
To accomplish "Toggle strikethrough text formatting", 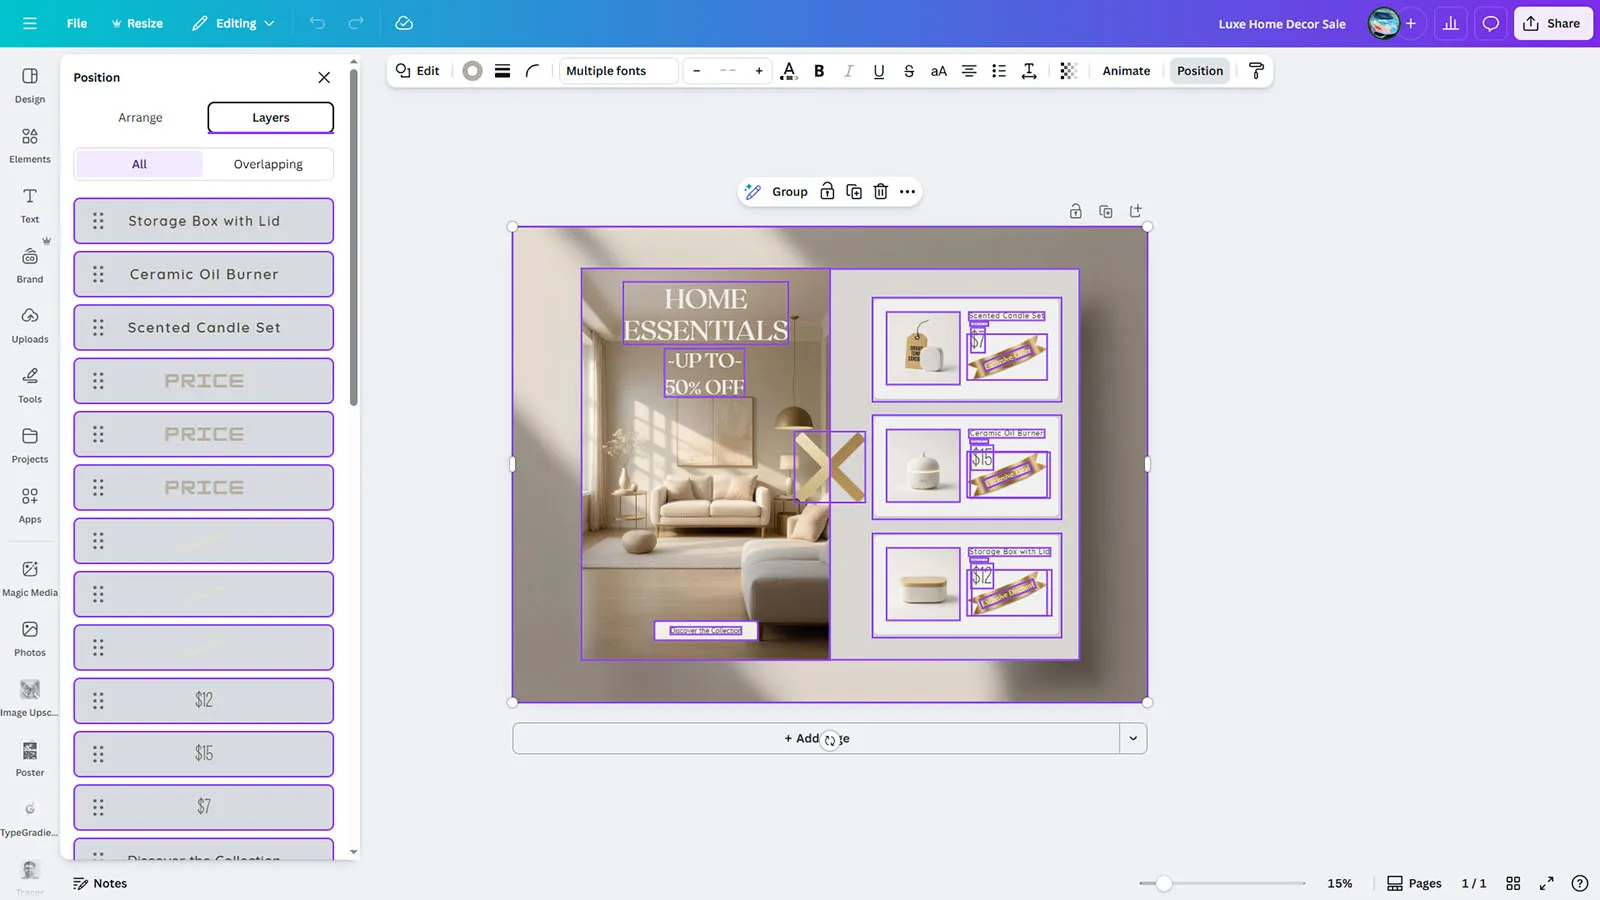I will pyautogui.click(x=908, y=71).
